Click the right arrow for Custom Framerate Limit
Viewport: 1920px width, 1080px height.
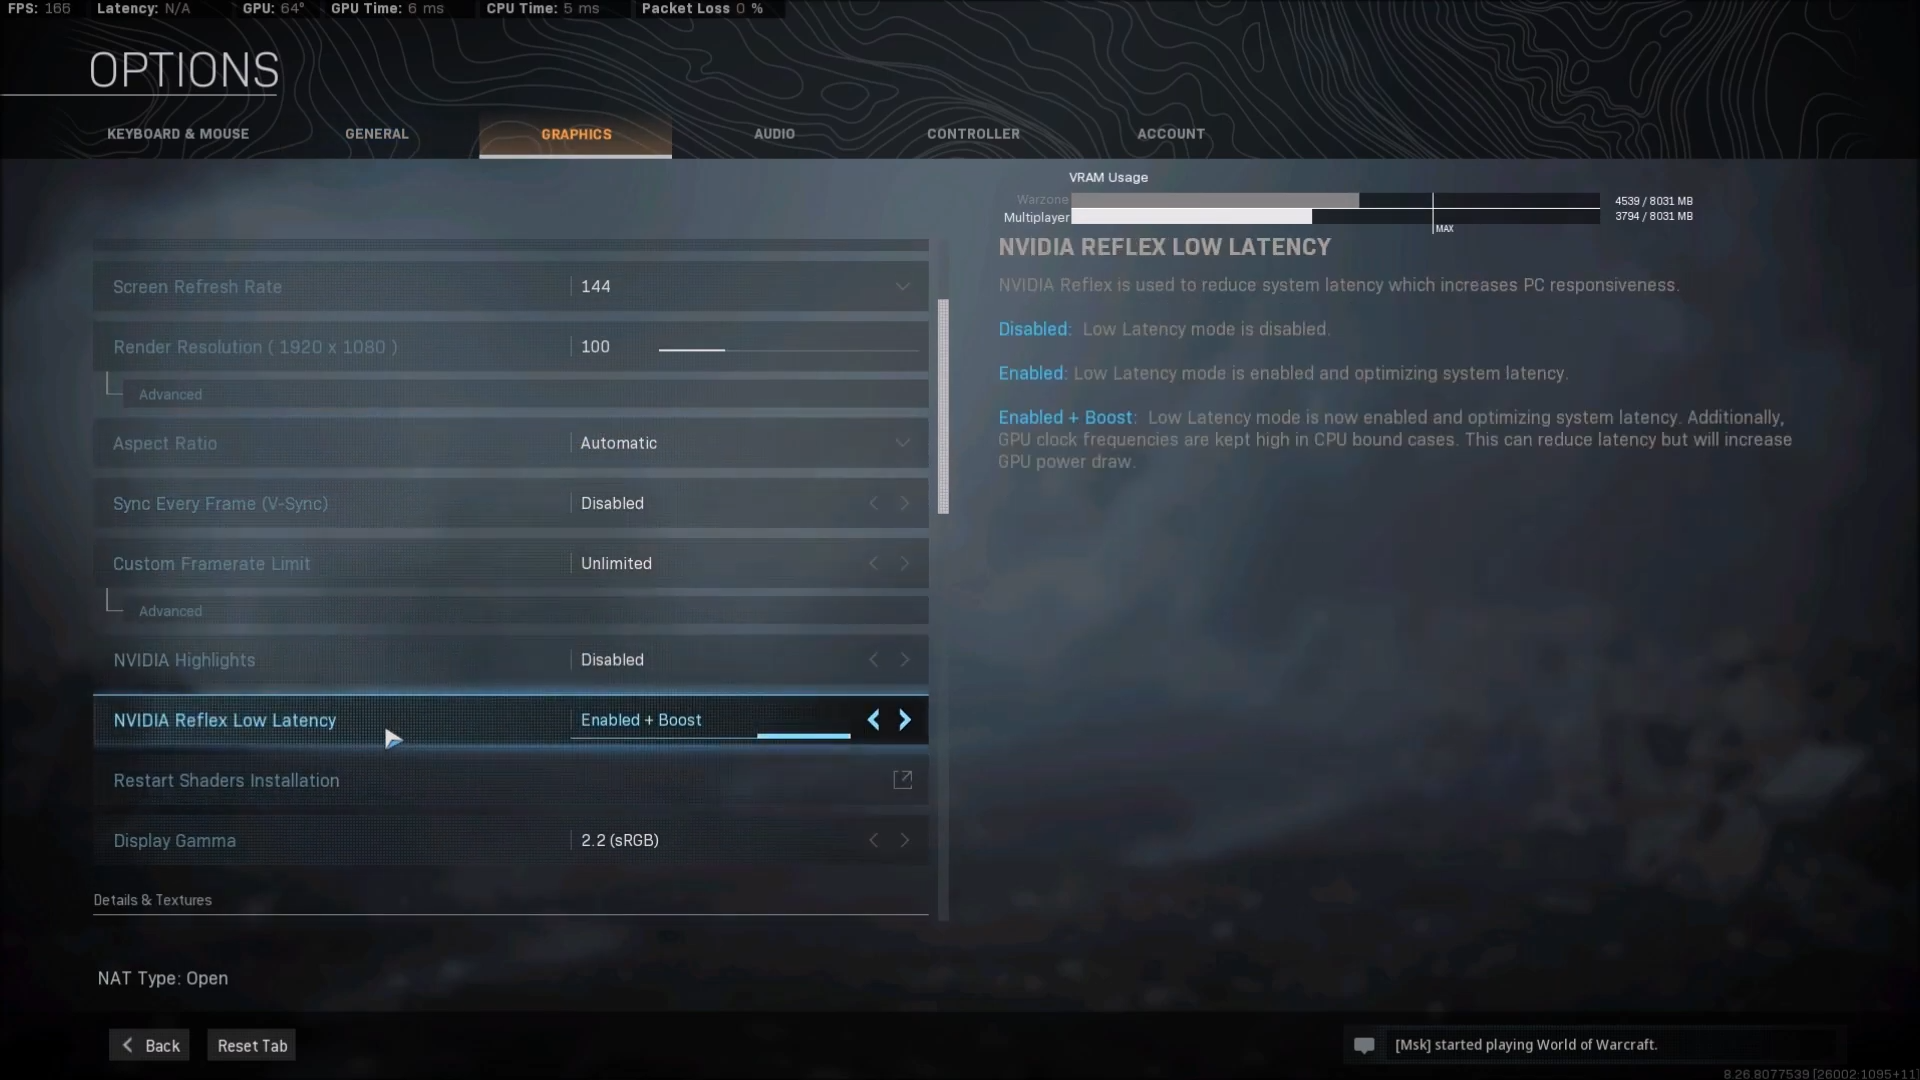(x=905, y=563)
